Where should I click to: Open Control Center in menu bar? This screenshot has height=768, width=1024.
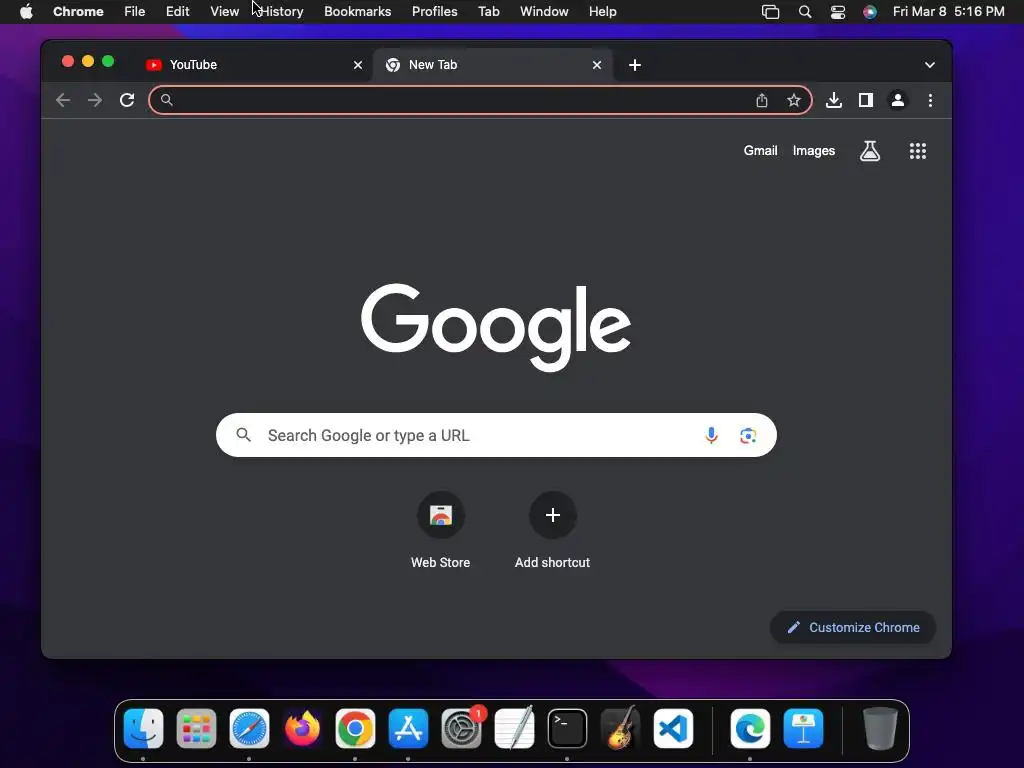point(838,12)
